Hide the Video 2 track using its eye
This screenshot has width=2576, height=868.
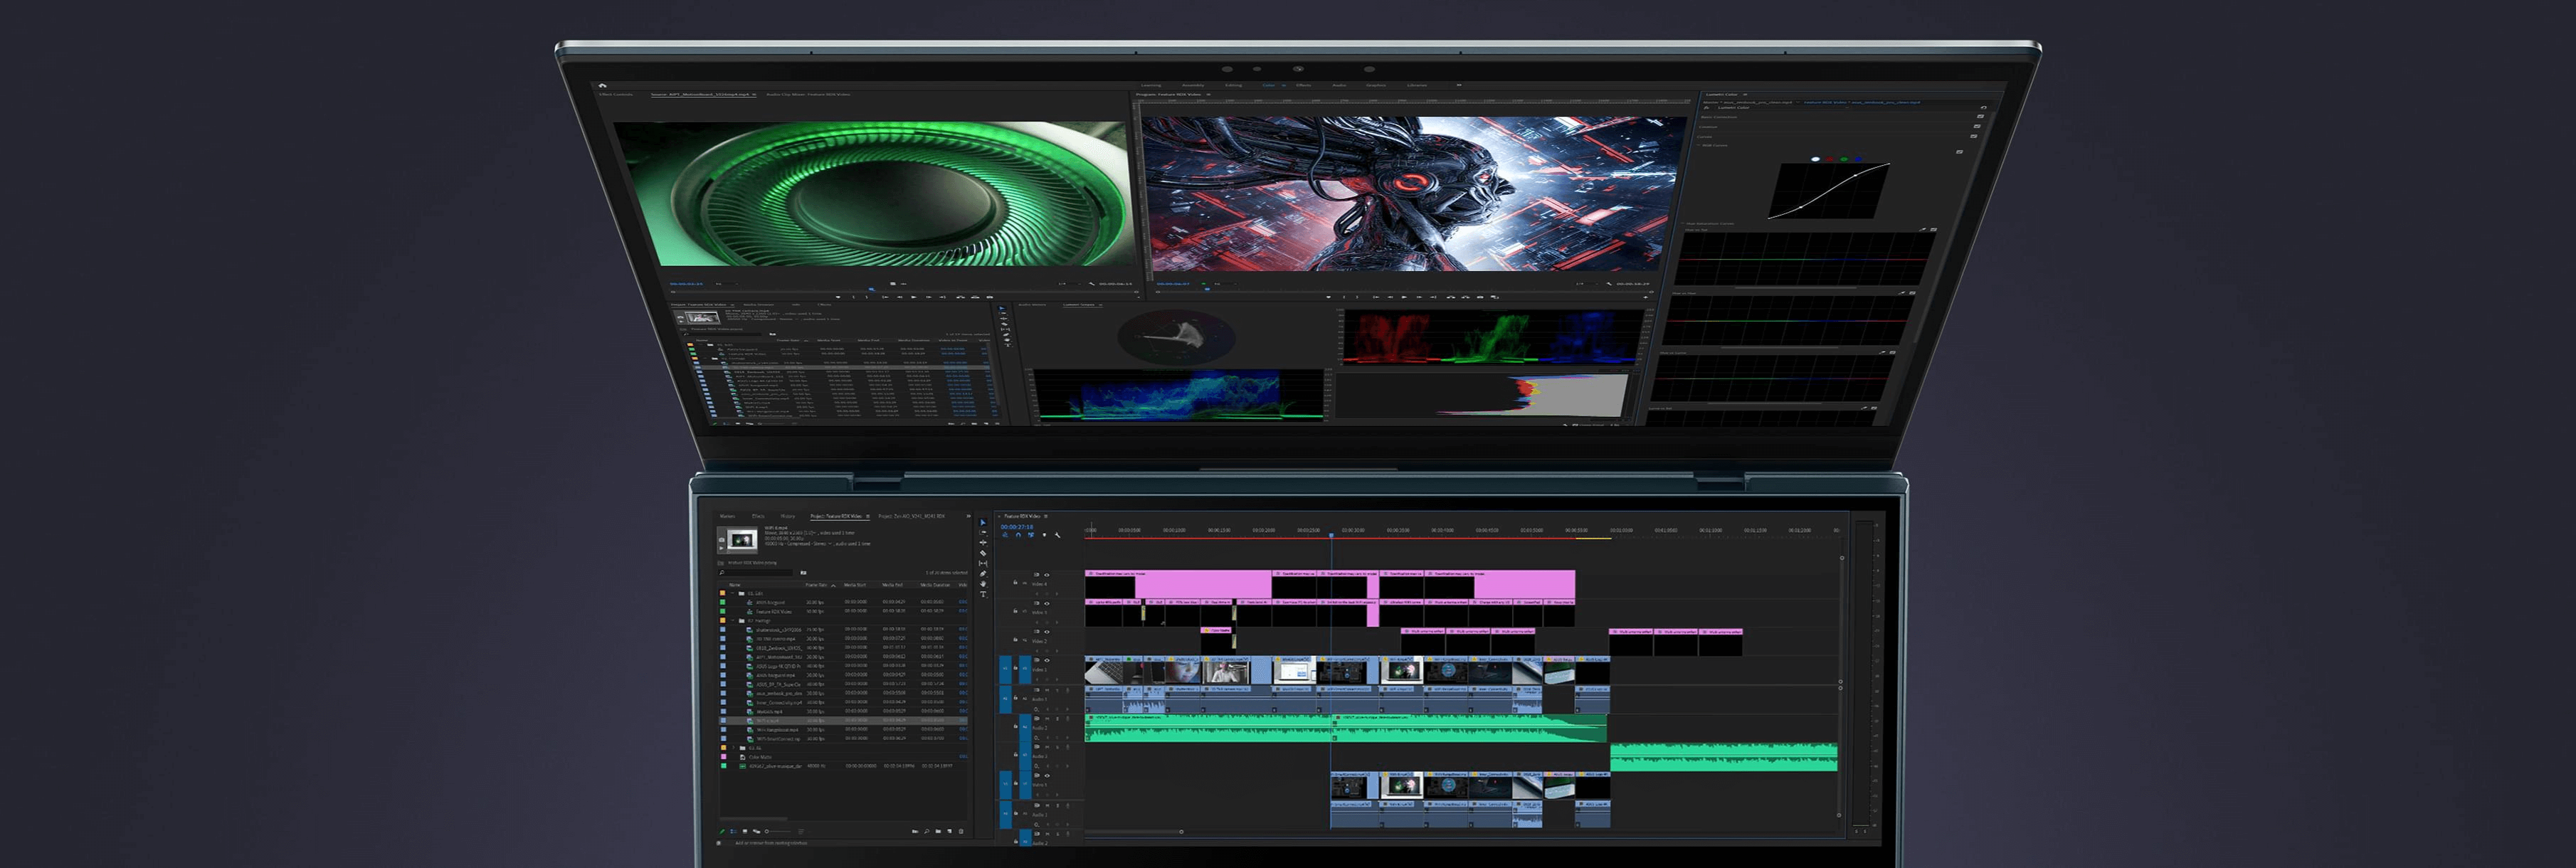(x=1048, y=632)
